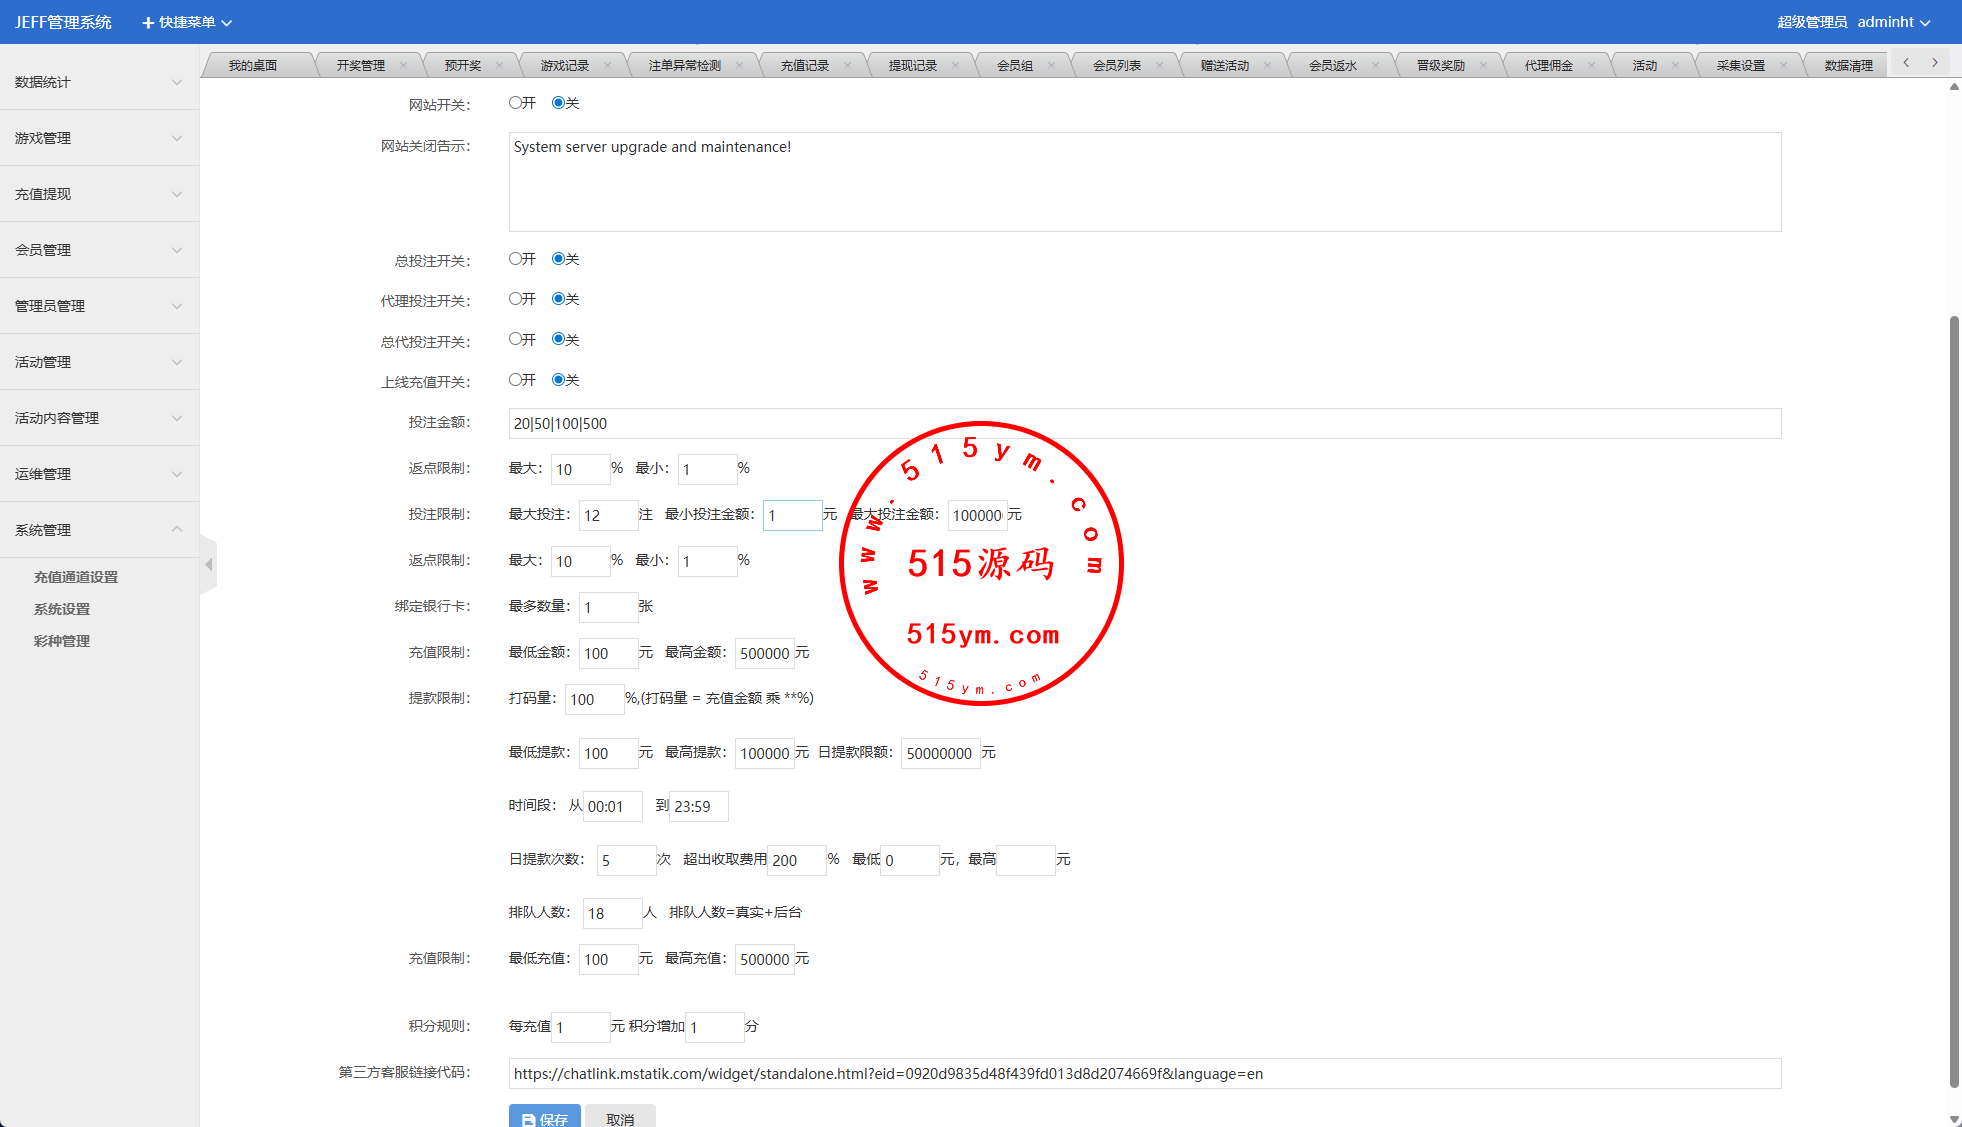Select 开 for 总投注开关
Viewport: 1962px width, 1127px height.
click(x=516, y=259)
